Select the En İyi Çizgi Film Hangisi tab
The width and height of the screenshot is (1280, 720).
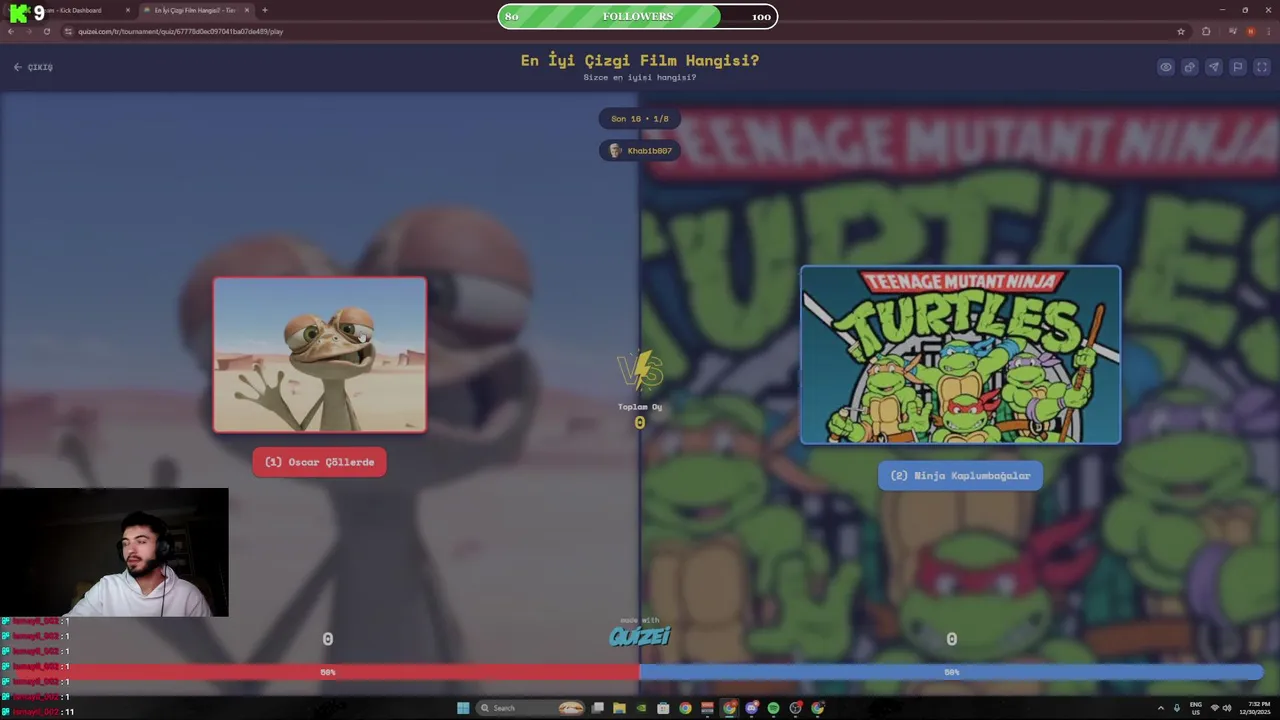point(195,10)
